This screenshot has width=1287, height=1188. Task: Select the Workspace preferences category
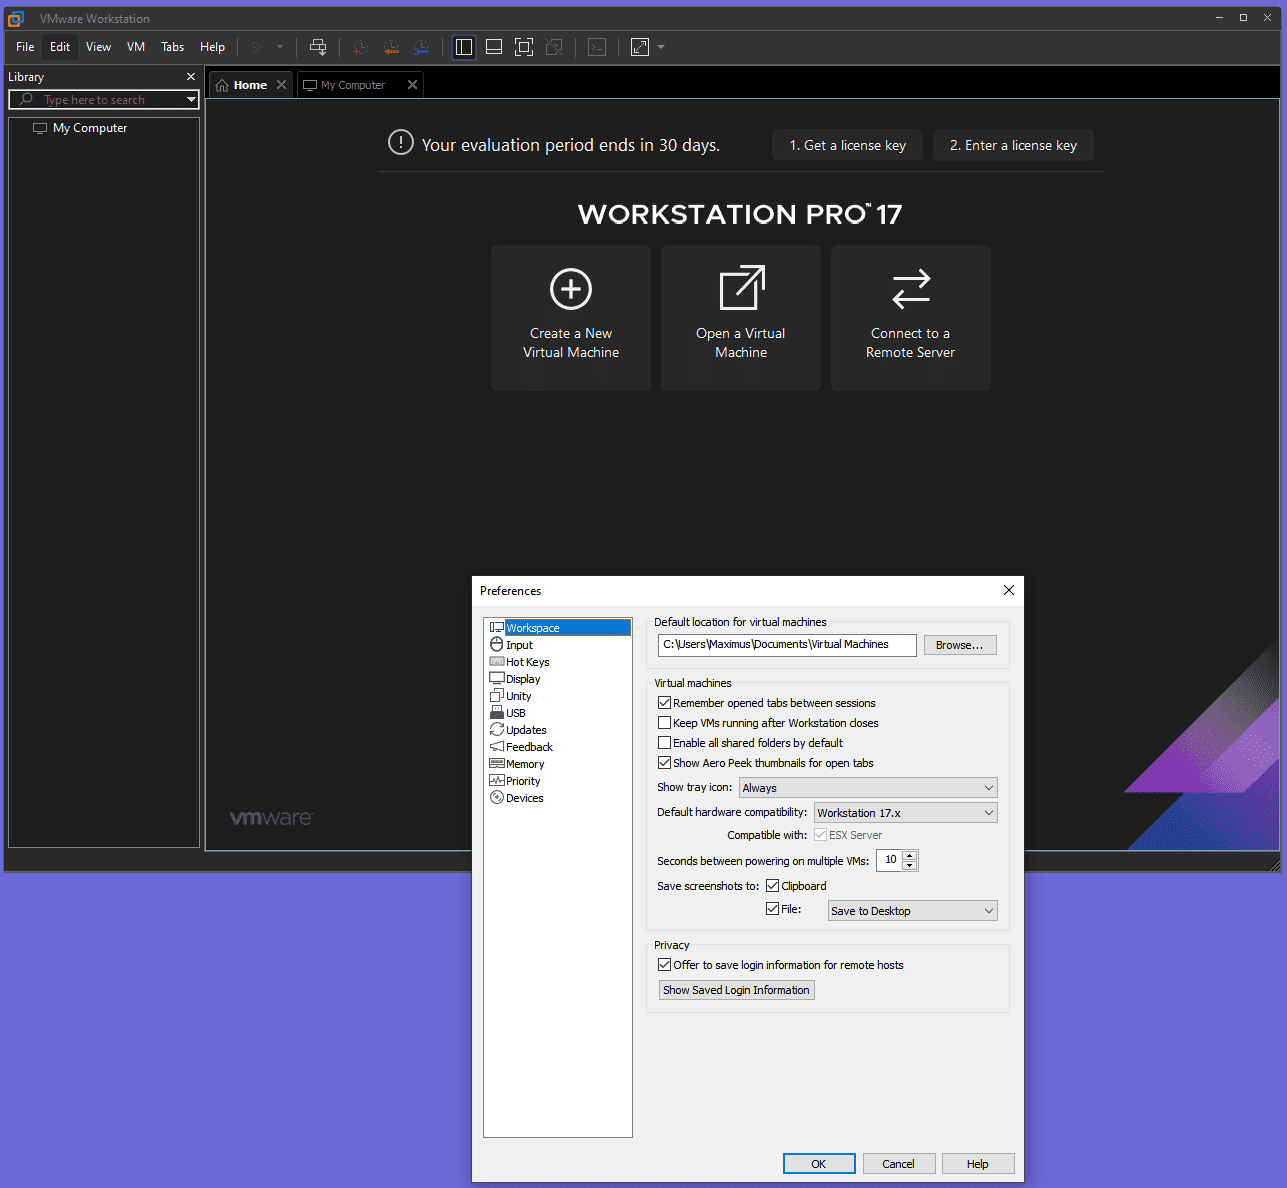(558, 628)
